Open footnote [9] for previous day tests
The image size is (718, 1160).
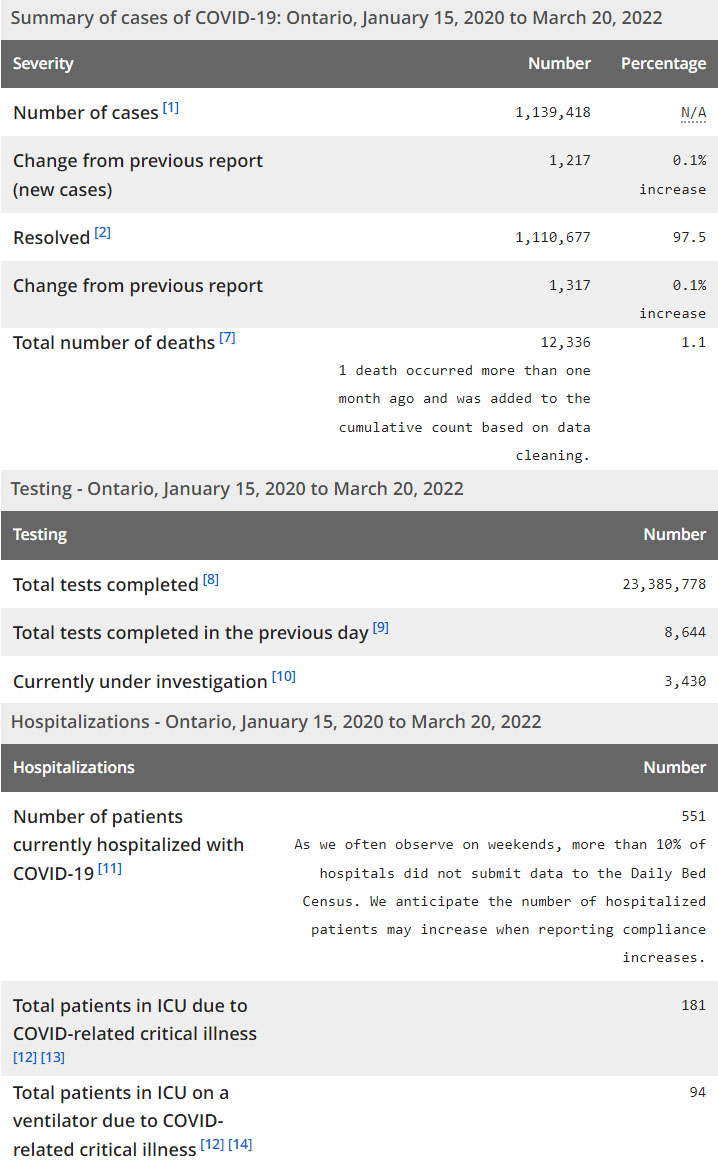click(380, 628)
